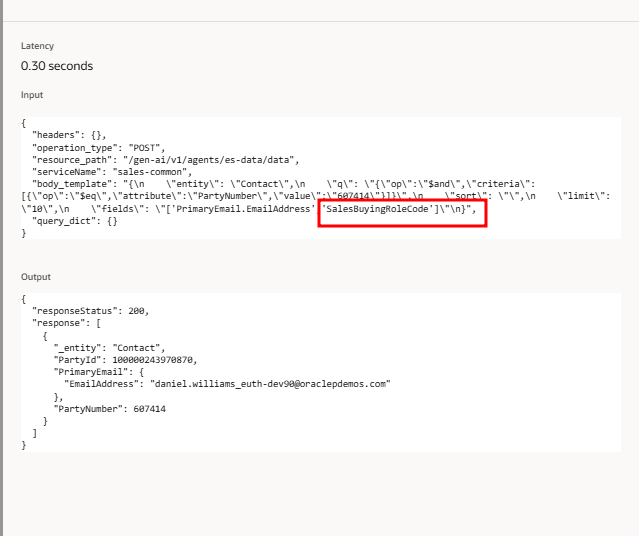
Task: Select the "_entity": "Contact" line
Action: [x=109, y=348]
